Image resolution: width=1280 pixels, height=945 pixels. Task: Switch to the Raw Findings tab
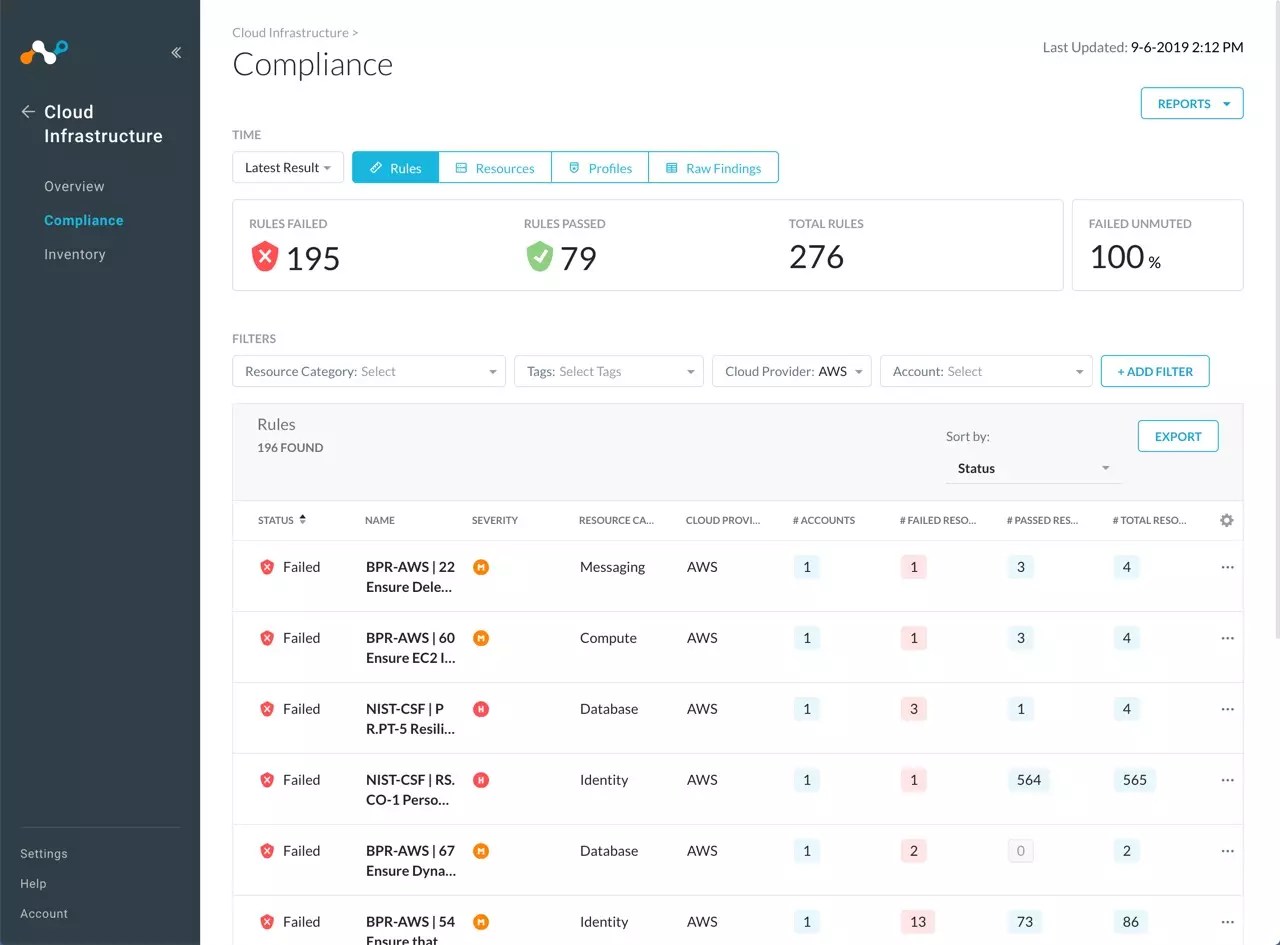coord(714,168)
